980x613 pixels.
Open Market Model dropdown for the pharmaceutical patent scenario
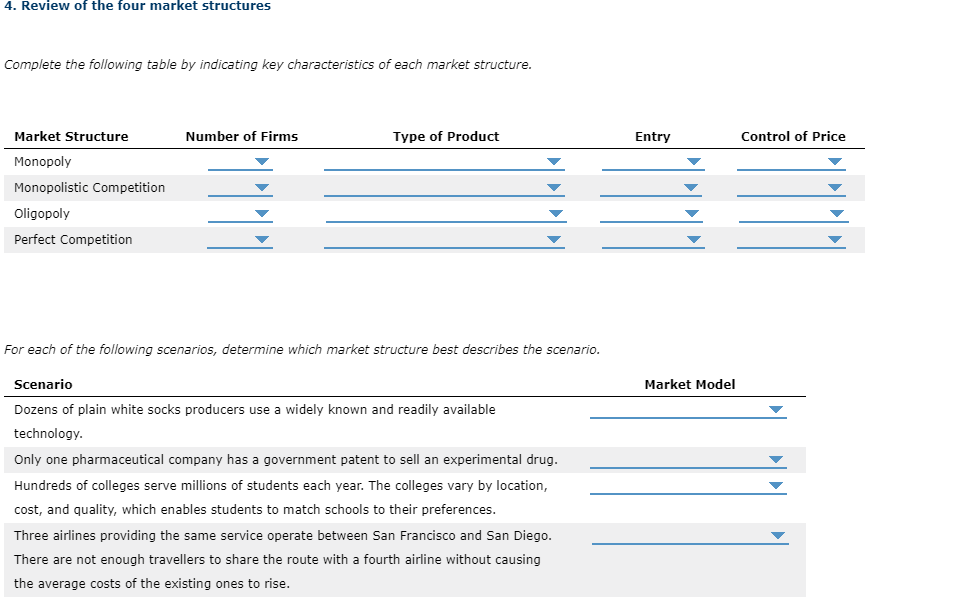[776, 459]
